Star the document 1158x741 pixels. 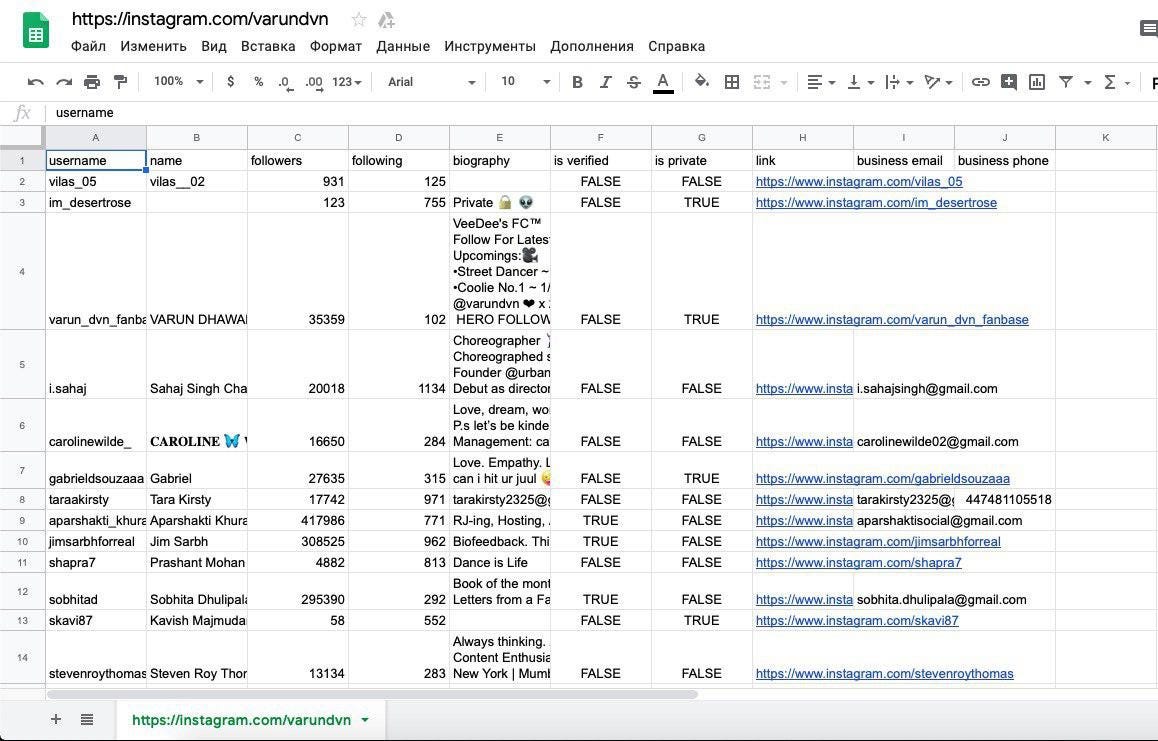(x=359, y=19)
